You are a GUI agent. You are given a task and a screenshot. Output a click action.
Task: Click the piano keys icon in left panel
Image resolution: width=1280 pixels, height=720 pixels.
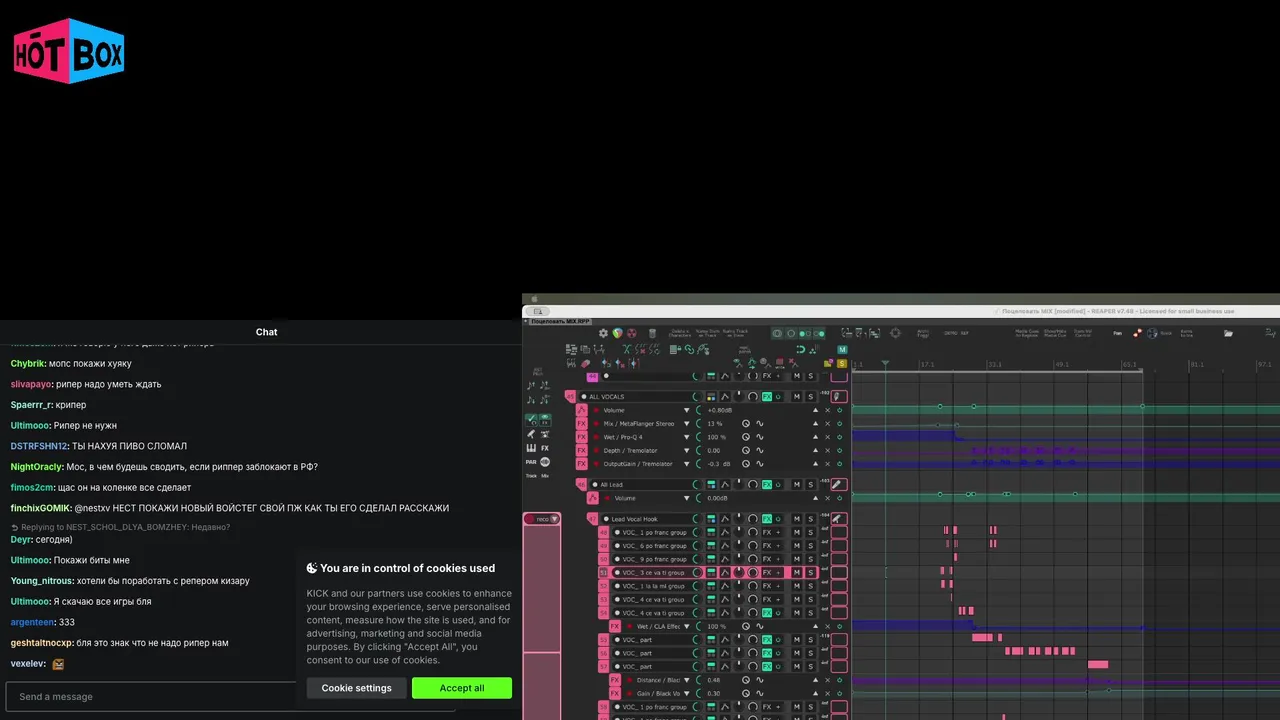pos(531,448)
